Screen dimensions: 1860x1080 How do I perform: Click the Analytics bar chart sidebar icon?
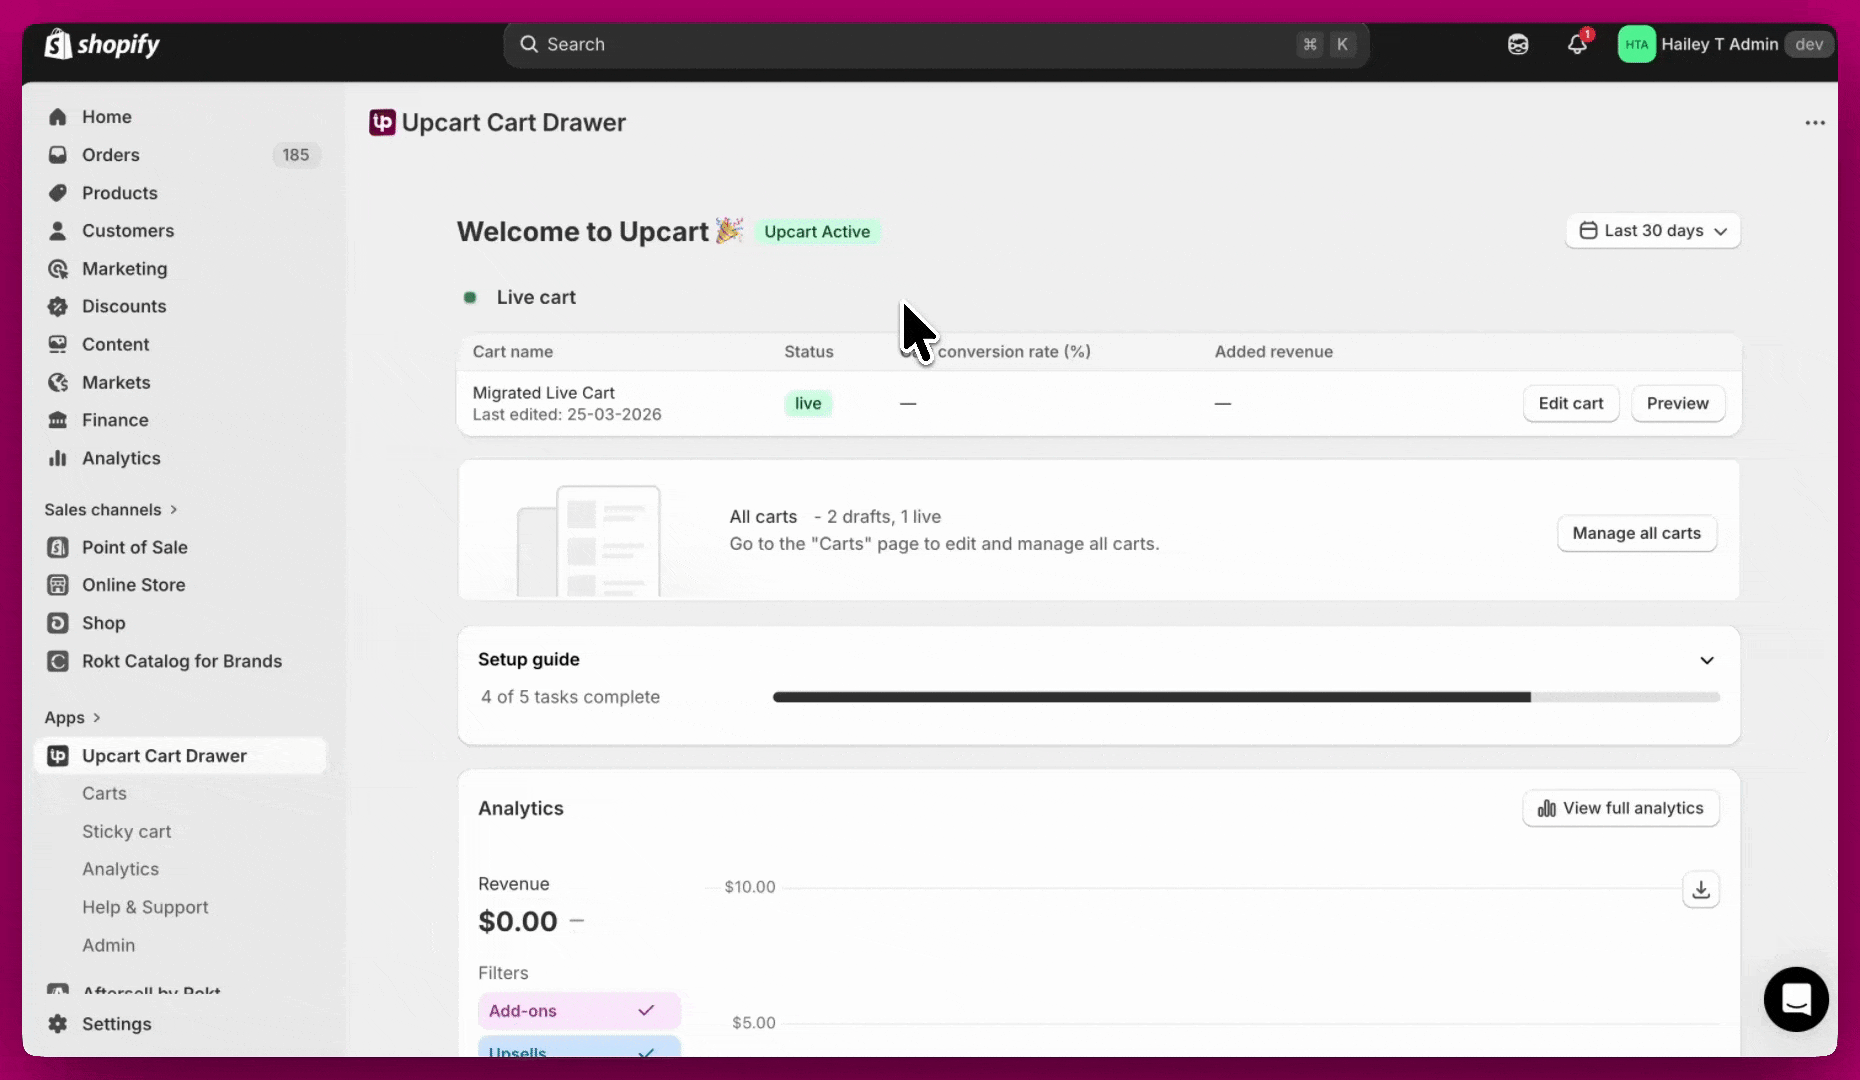(x=58, y=459)
